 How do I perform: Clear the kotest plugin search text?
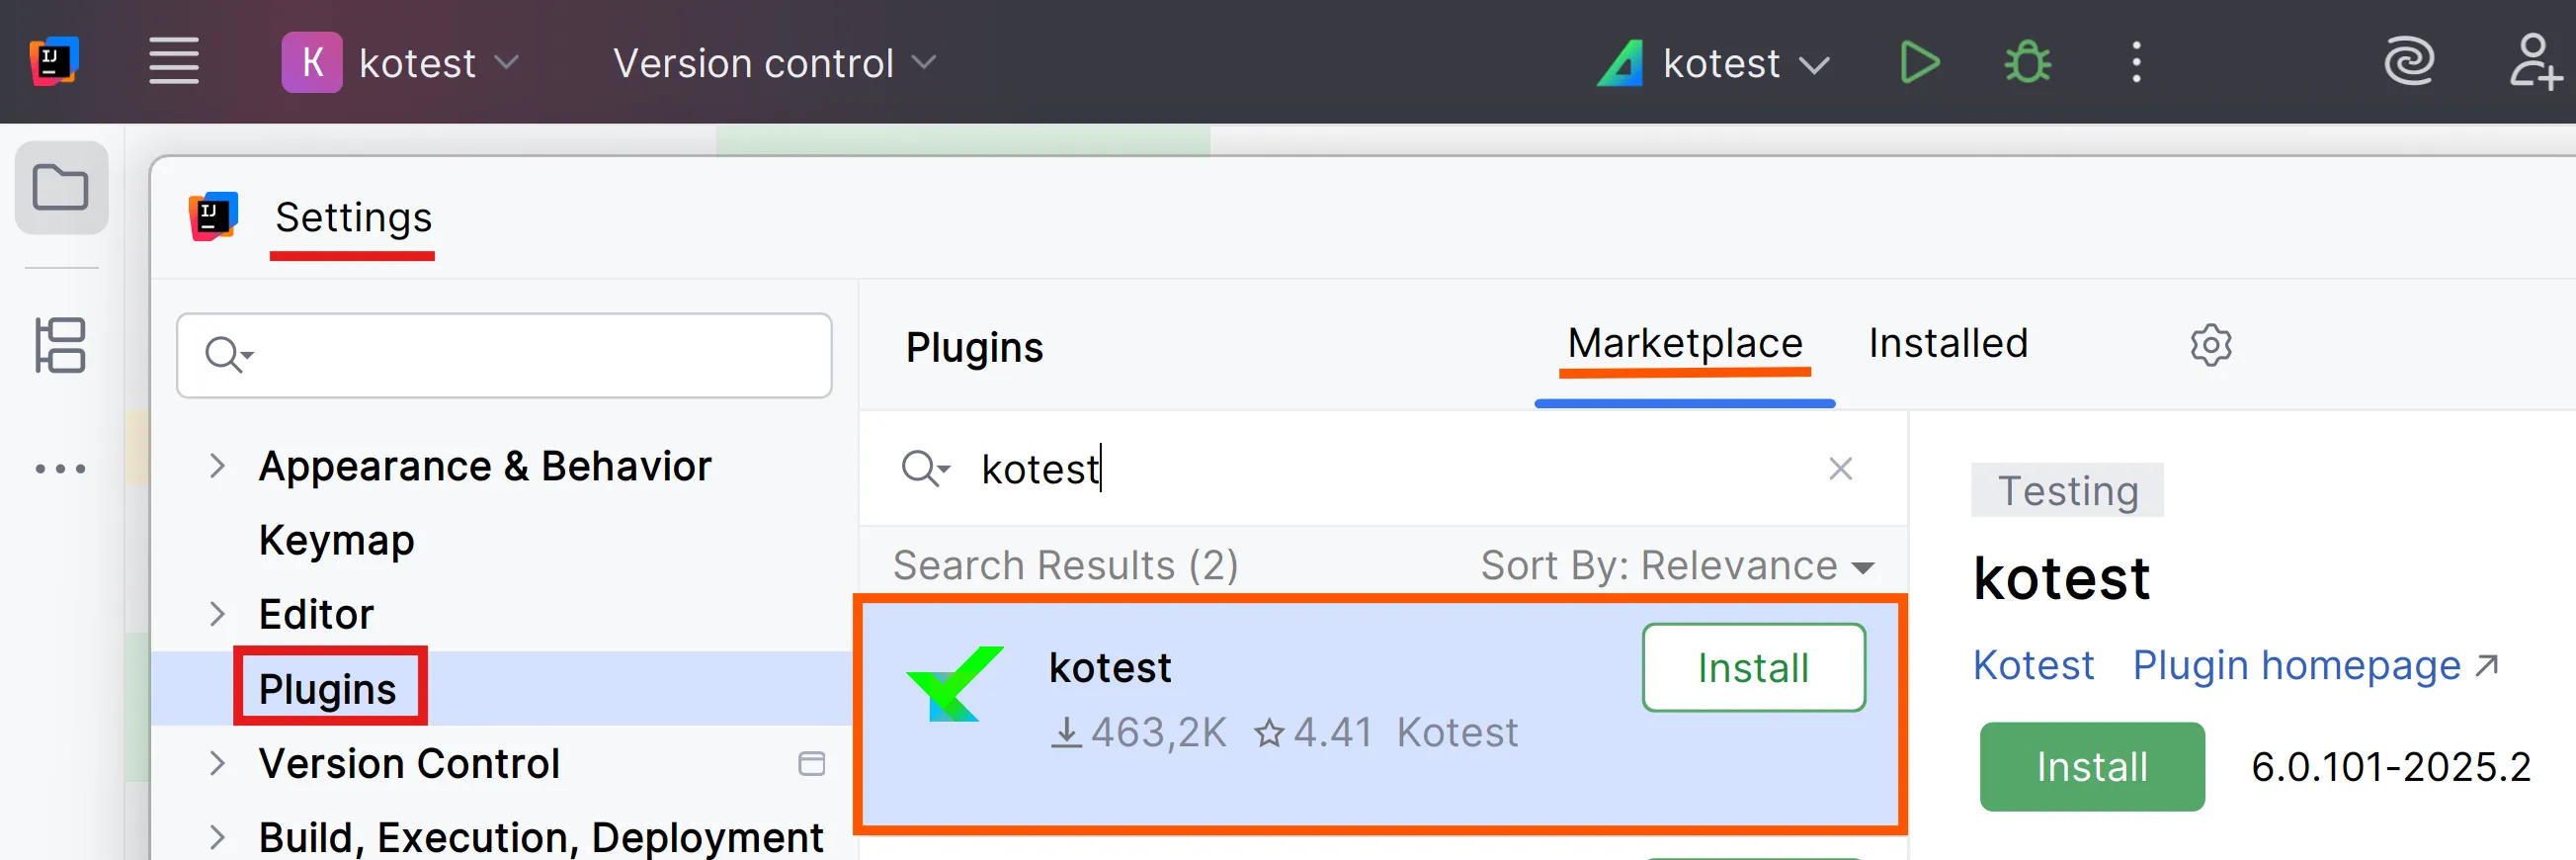tap(1840, 468)
